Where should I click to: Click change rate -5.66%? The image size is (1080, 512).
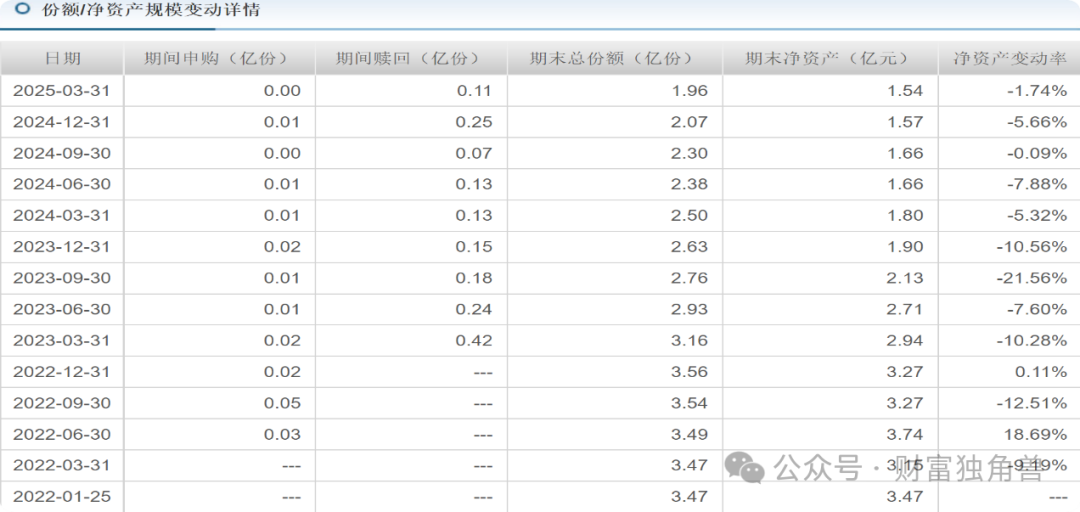click(1037, 122)
